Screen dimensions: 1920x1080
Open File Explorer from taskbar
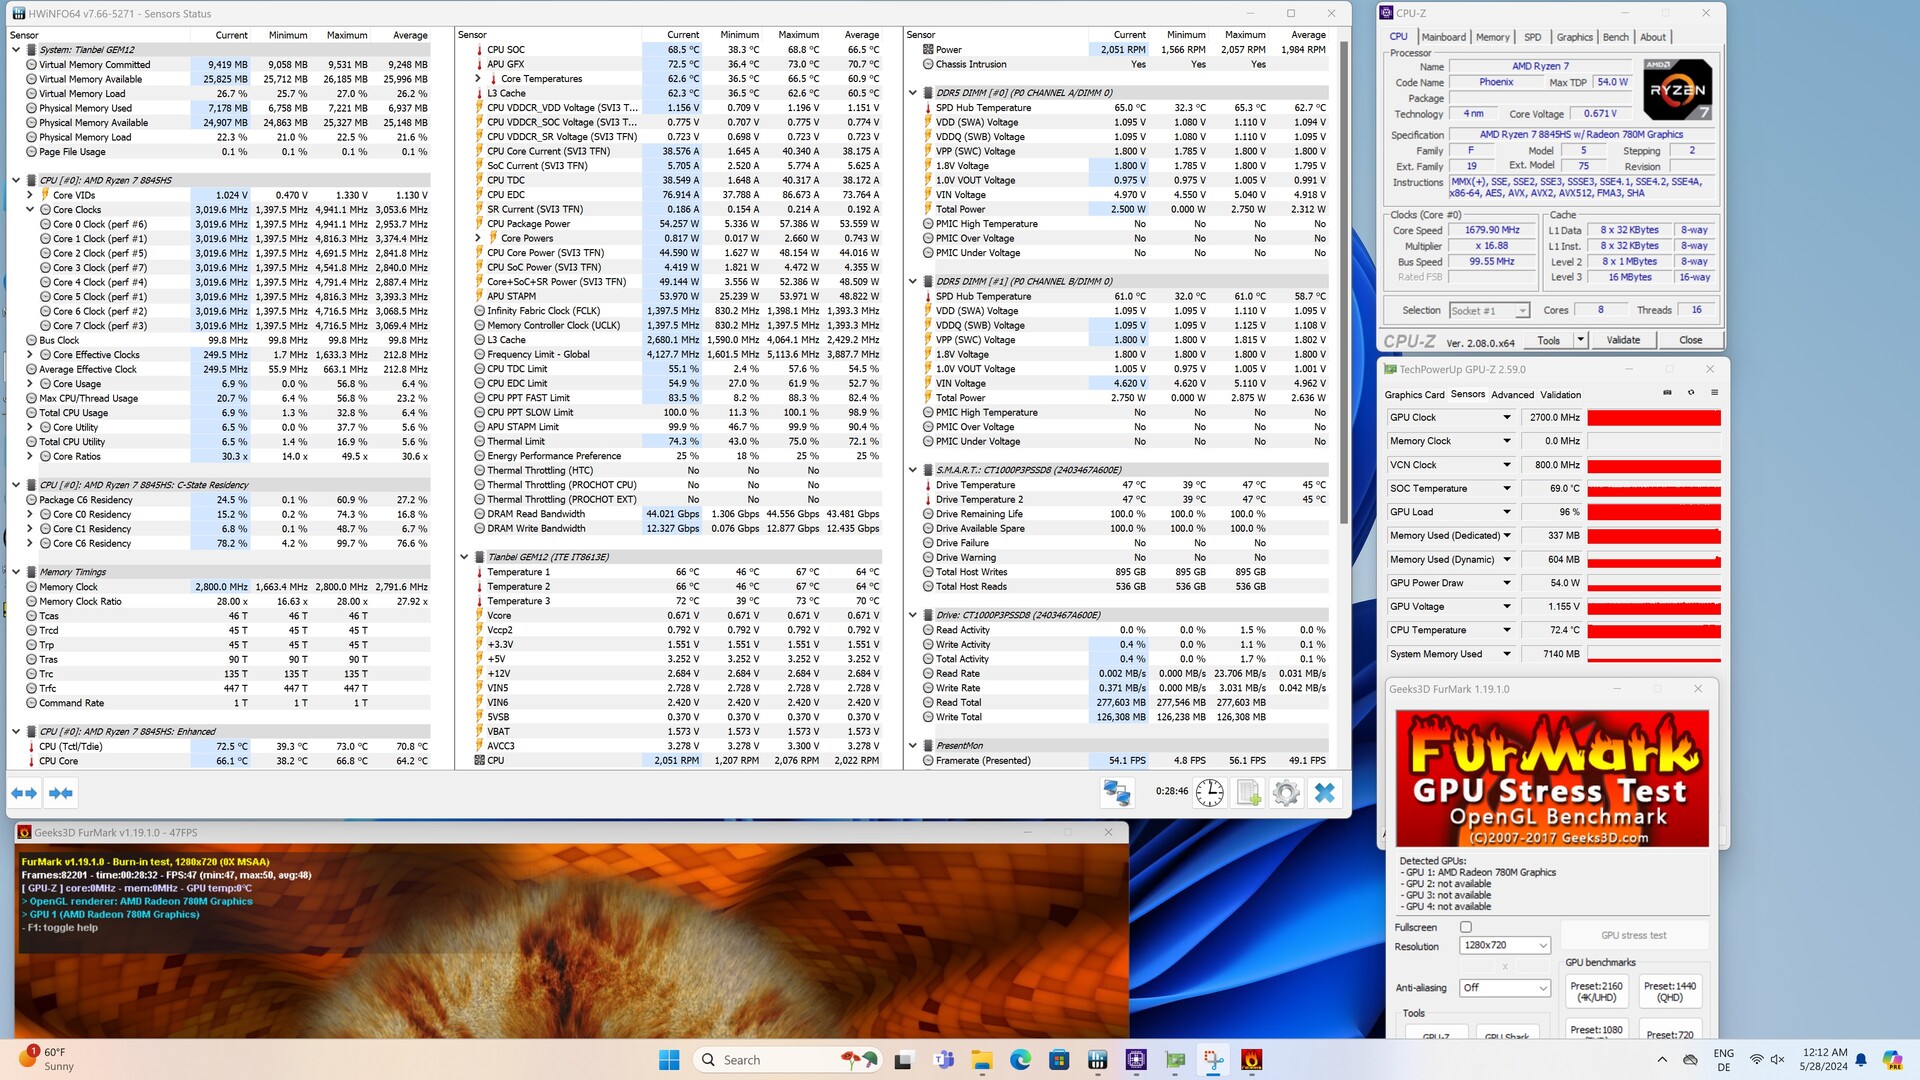click(981, 1060)
